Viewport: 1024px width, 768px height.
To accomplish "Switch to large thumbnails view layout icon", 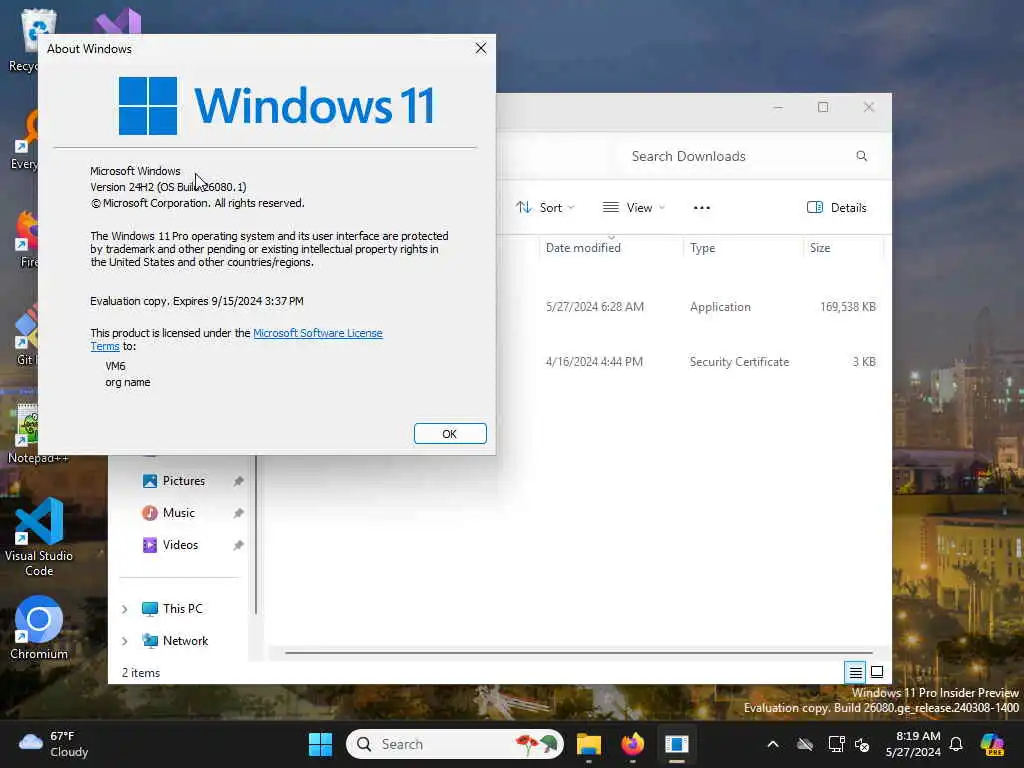I will pos(877,672).
